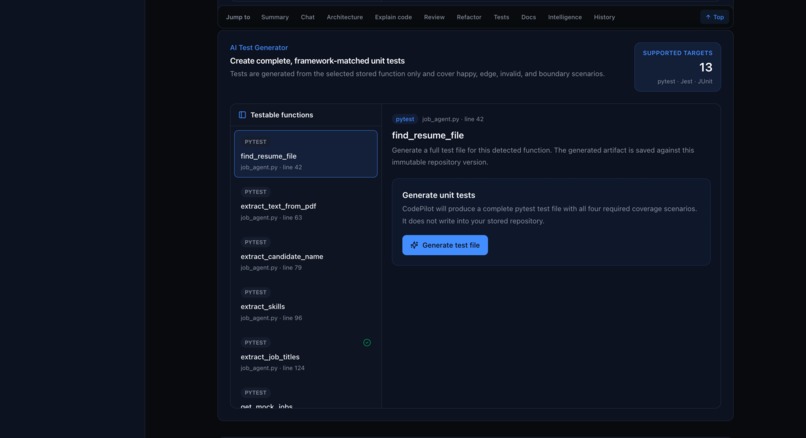Click the job_agent.py line 124 text
Image resolution: width=806 pixels, height=438 pixels.
click(272, 368)
